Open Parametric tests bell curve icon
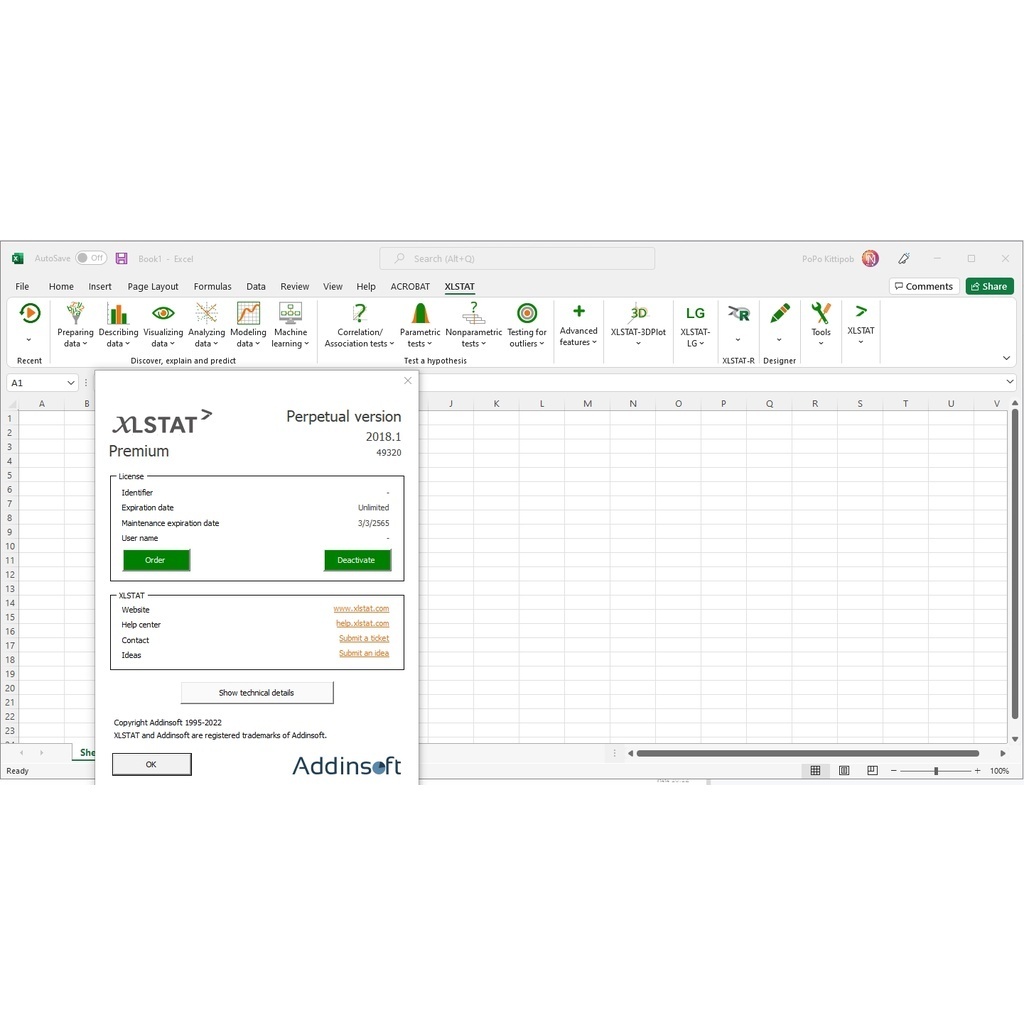Image resolution: width=1024 pixels, height=1024 pixels. click(420, 313)
